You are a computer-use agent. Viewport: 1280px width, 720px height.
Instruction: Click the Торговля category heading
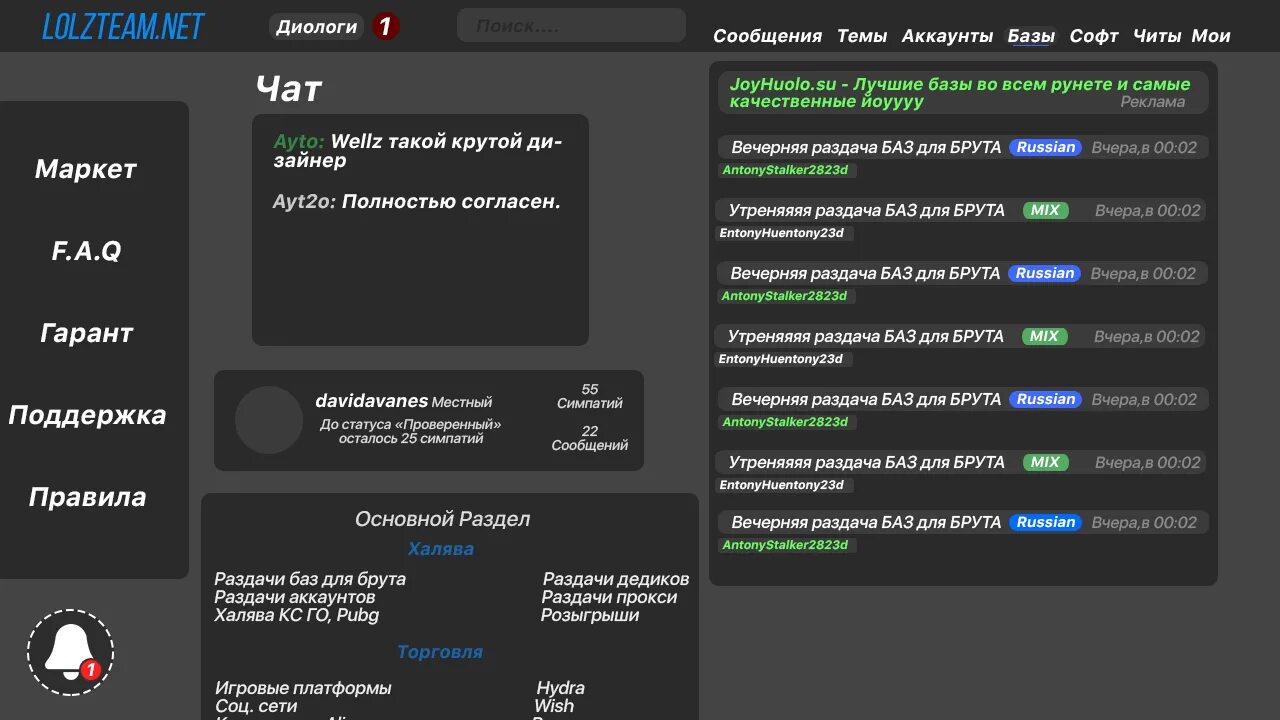[440, 652]
